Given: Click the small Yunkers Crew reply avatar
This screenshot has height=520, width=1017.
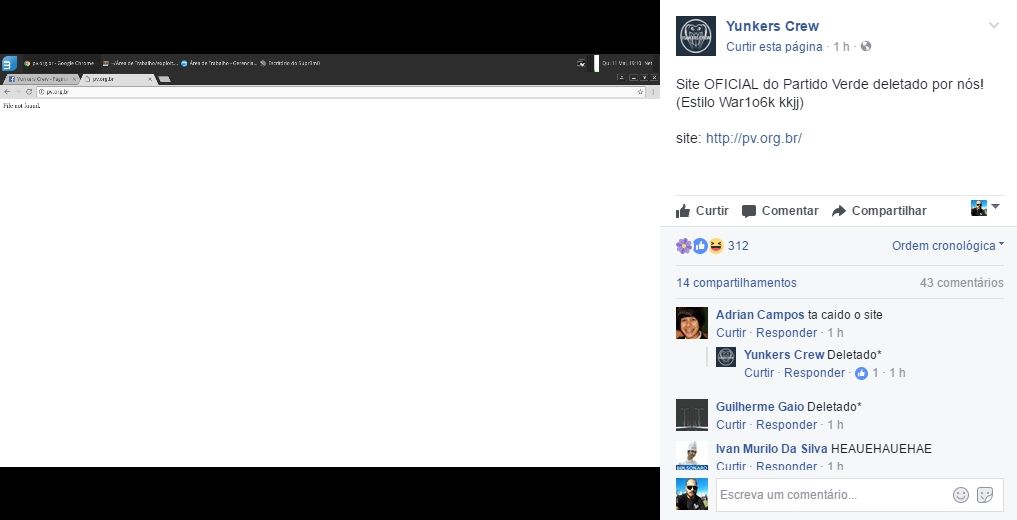Looking at the screenshot, I should pos(726,357).
